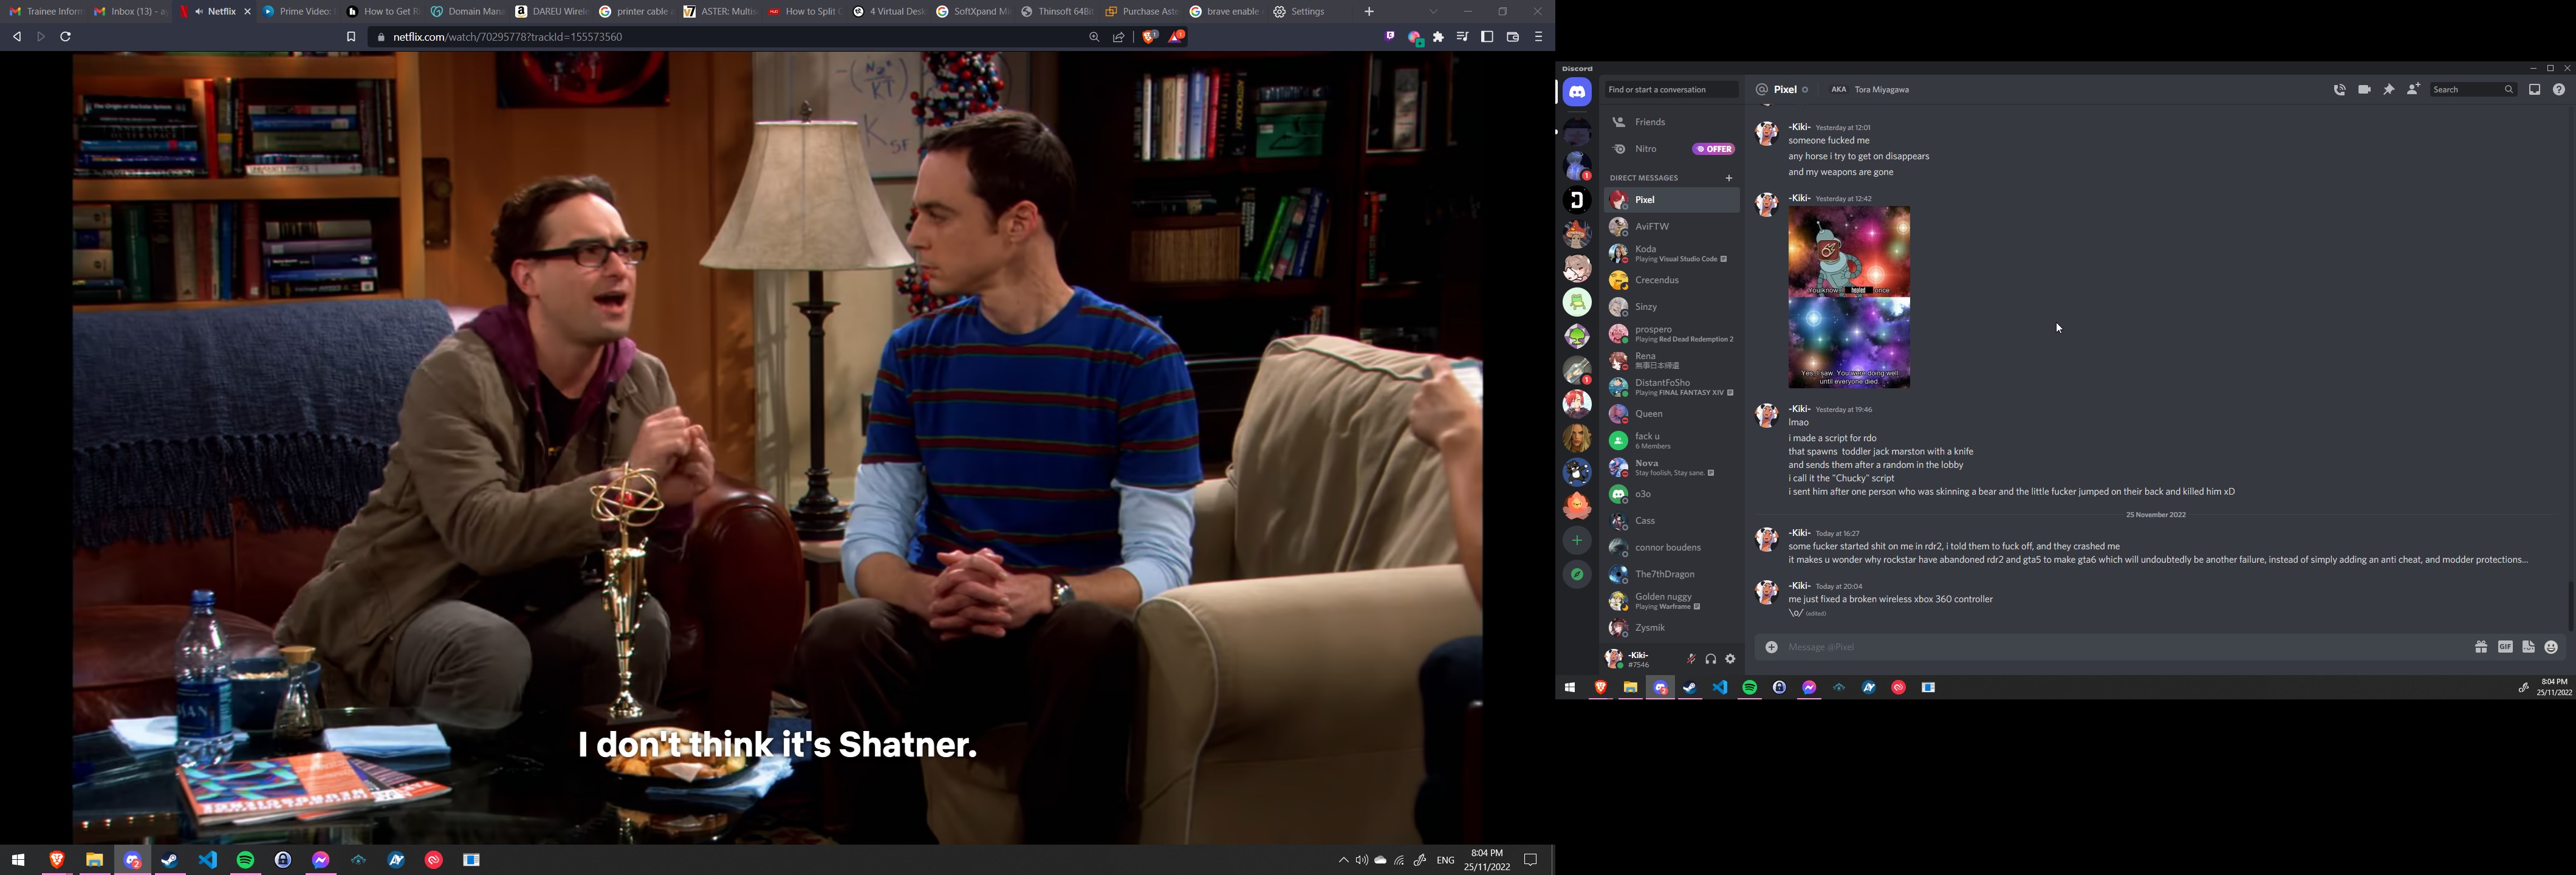Open the DM with AviFTW
Image resolution: width=2576 pixels, height=875 pixels.
tap(1672, 227)
